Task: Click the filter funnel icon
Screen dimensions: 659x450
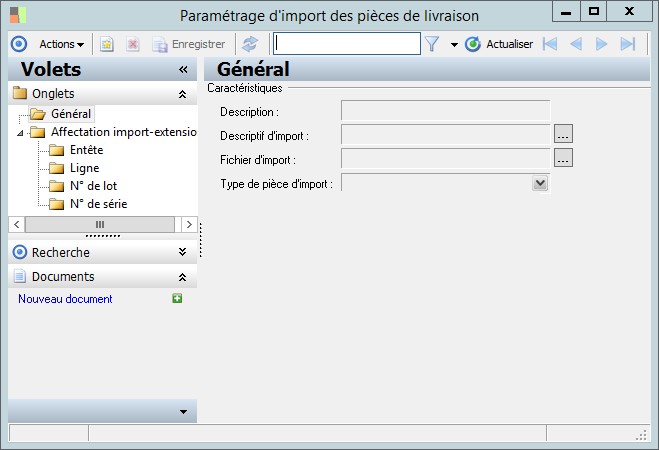Action: tap(432, 44)
